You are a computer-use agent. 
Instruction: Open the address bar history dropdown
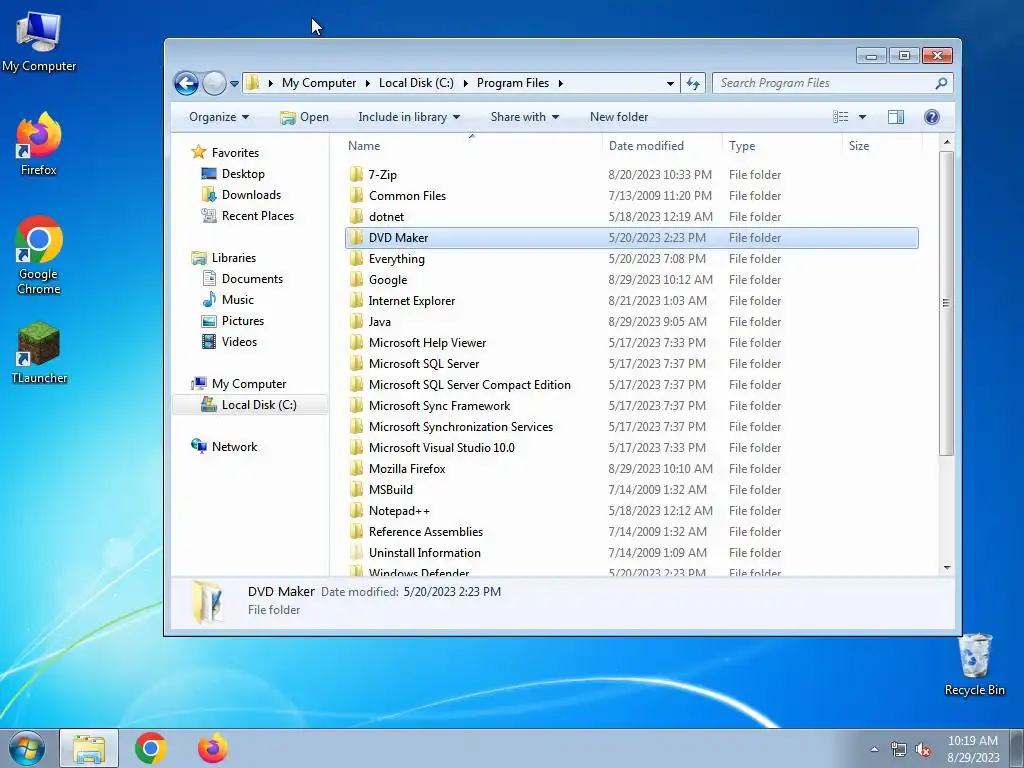coord(670,84)
